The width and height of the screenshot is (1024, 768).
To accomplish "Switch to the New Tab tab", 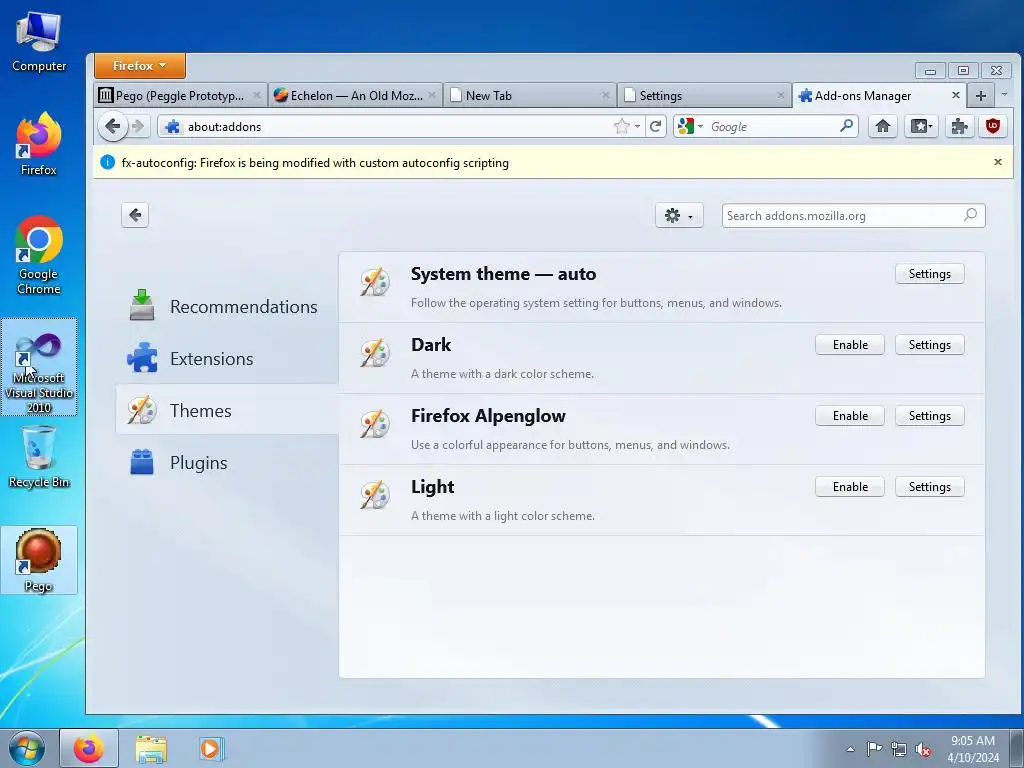I will tap(530, 95).
